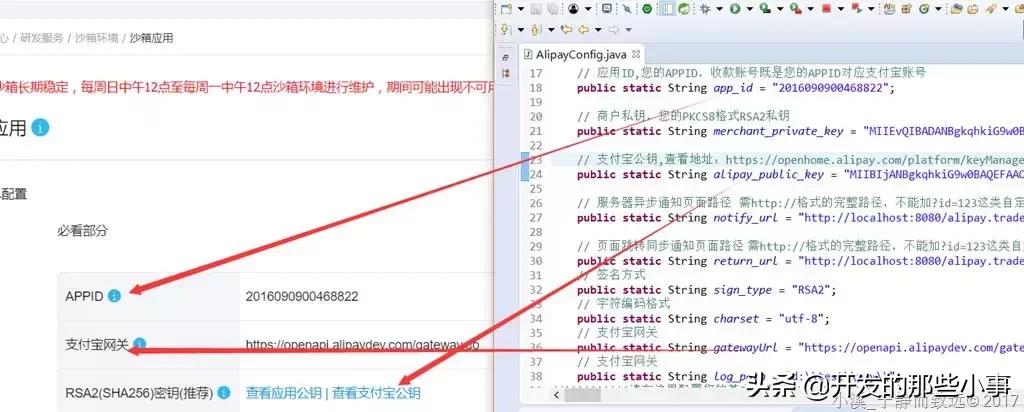
Task: Click the 必看部分 heading text
Action: (x=82, y=230)
